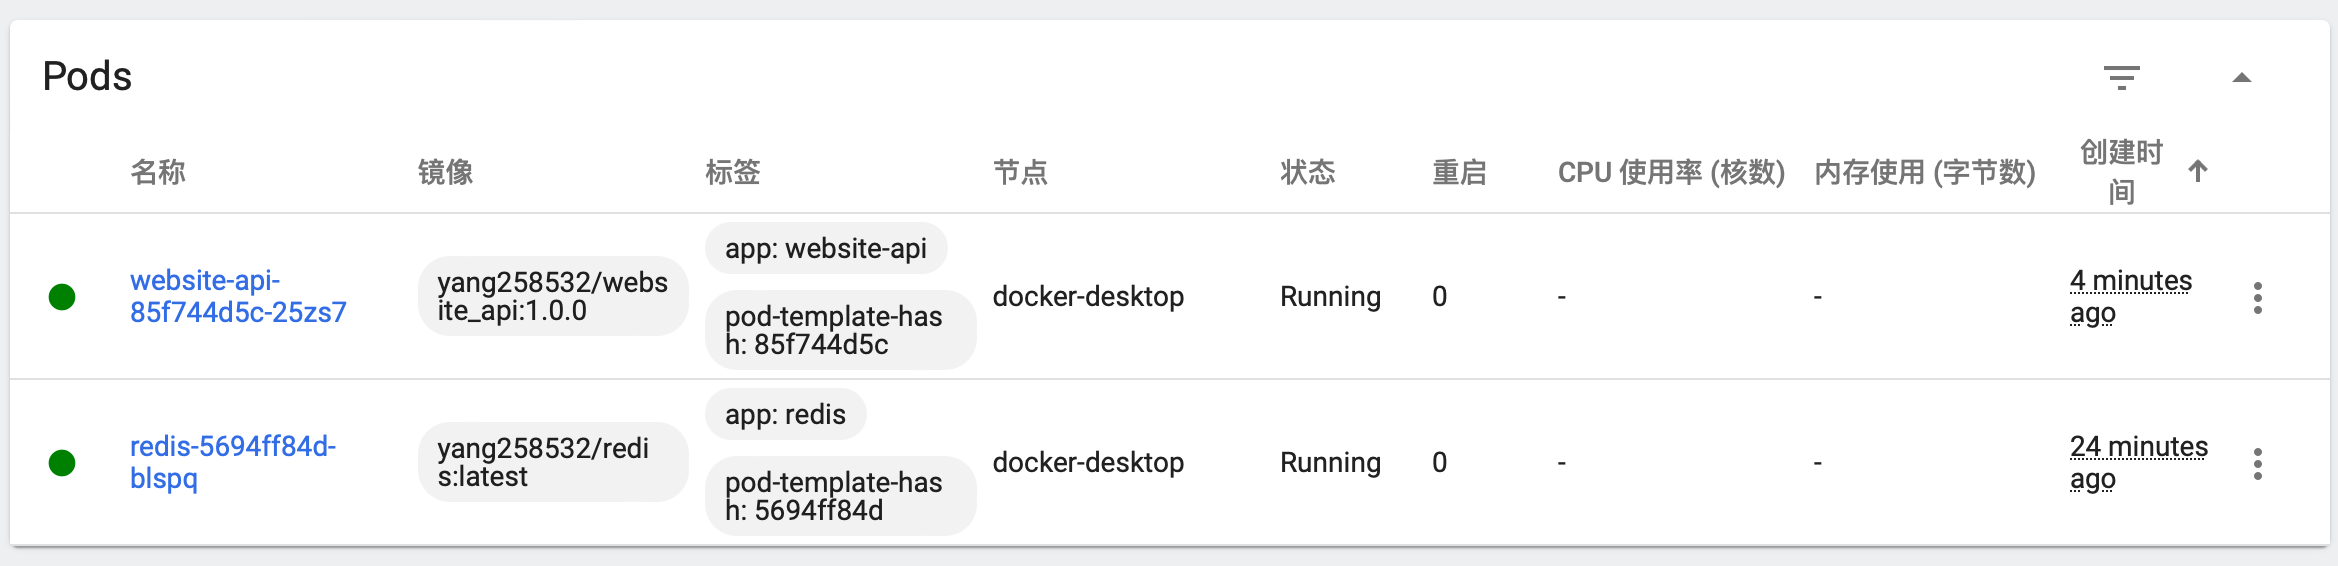Click the 状态 column header
Screen dimensions: 2338x566
pyautogui.click(x=1307, y=172)
